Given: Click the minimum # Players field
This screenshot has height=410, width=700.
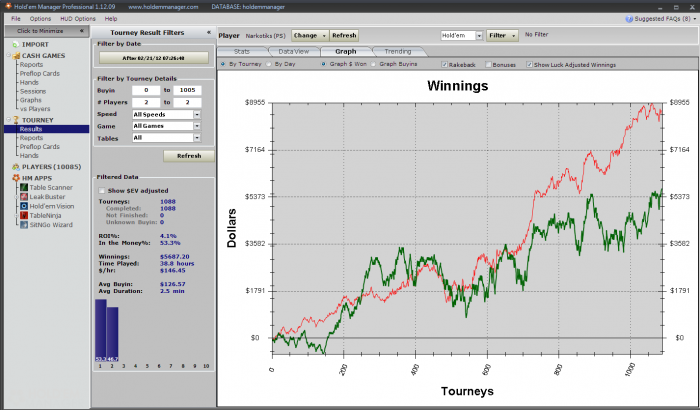Looking at the screenshot, I should tap(146, 102).
